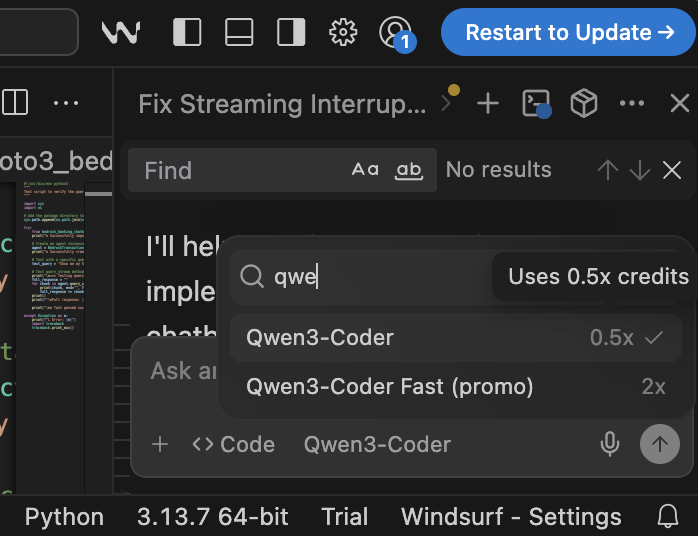Toggle Match Whole Word in Find bar
Screen dimensions: 698x536
click(409, 171)
